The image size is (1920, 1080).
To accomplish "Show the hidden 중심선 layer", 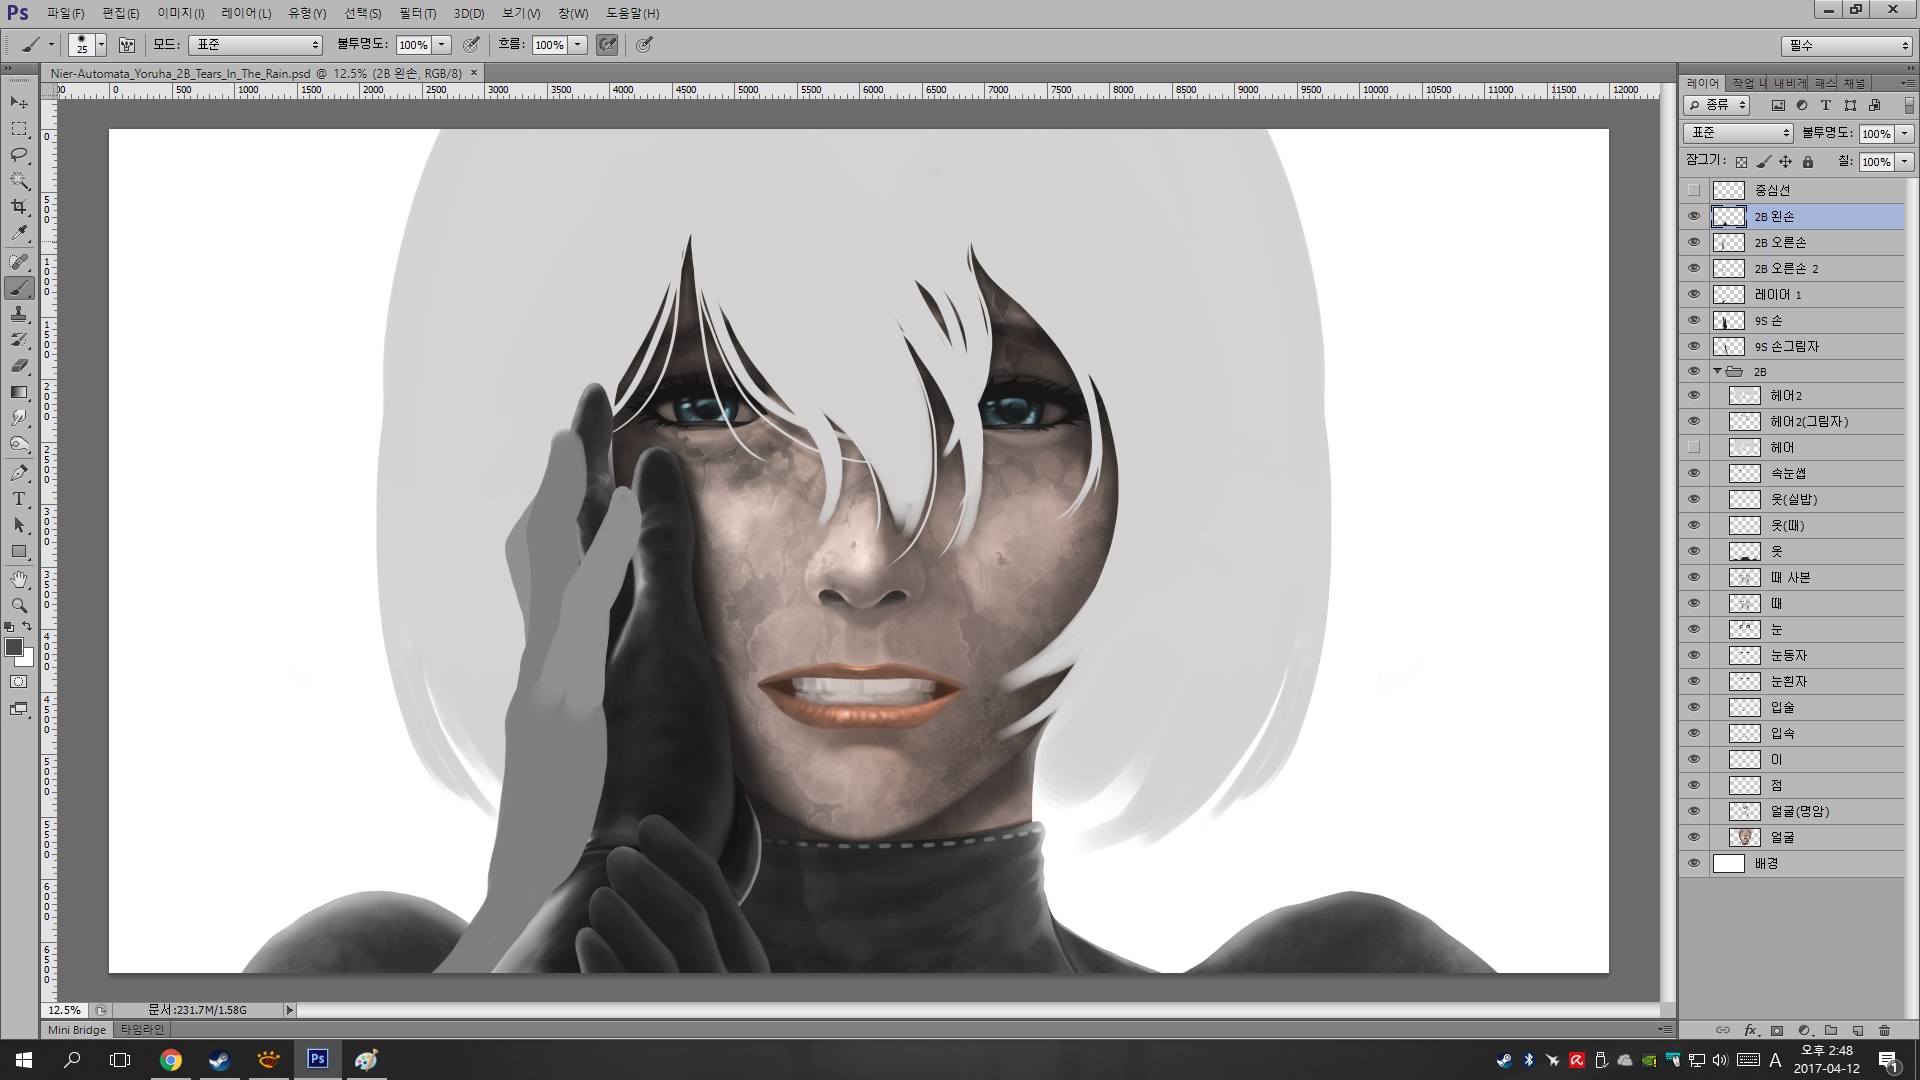I will [x=1693, y=190].
